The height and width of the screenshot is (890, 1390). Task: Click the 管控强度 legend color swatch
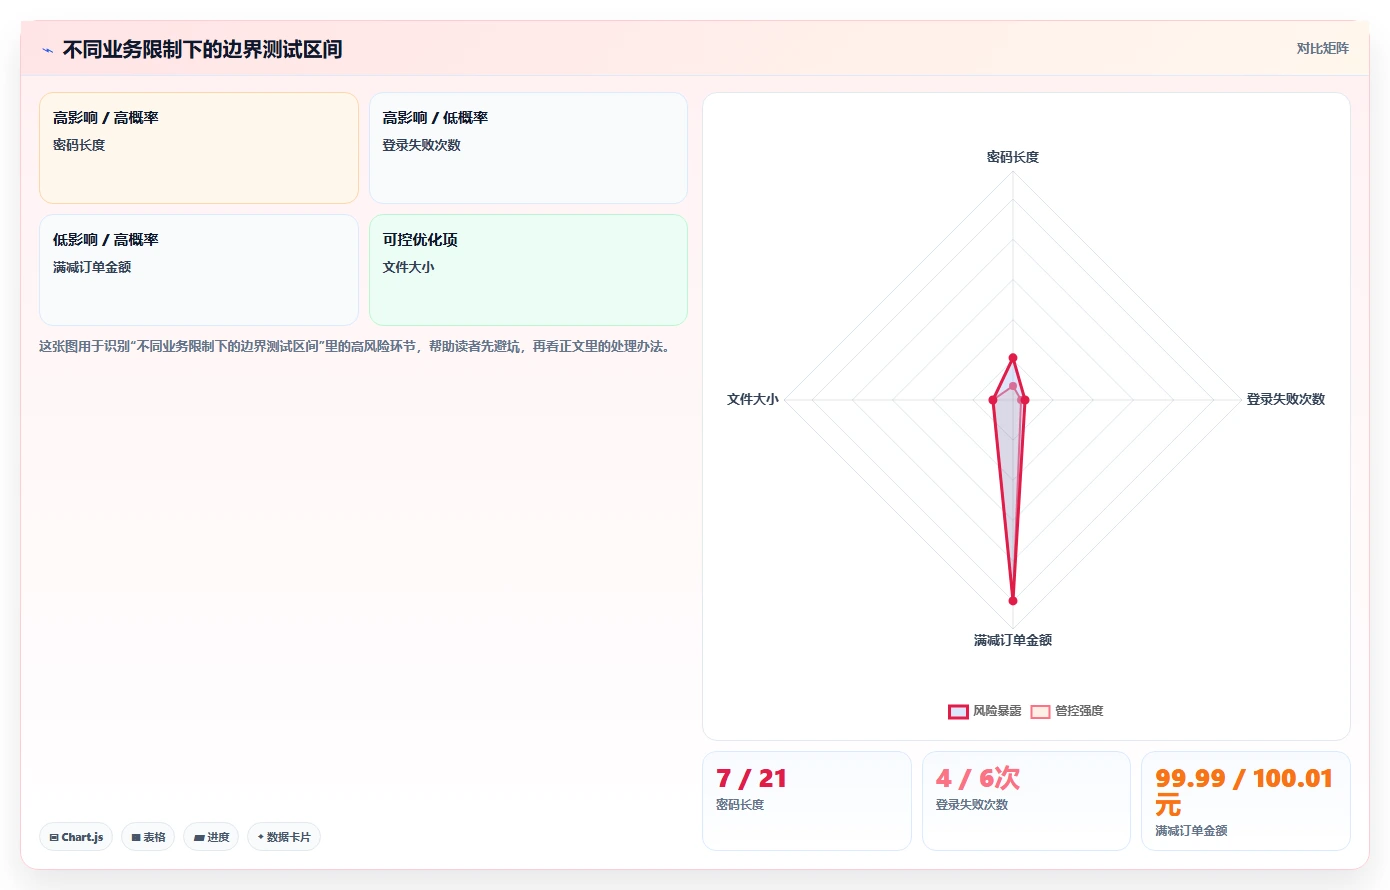1040,711
